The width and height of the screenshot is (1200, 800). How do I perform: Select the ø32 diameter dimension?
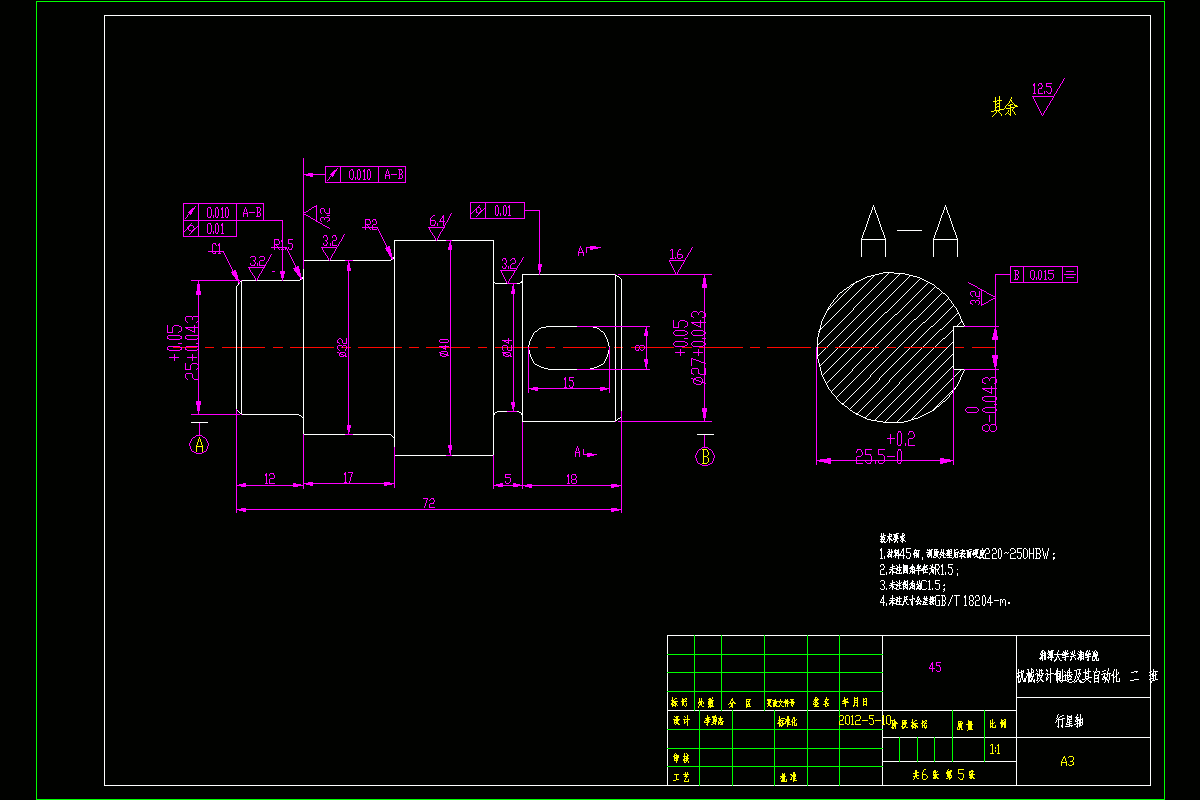click(x=342, y=348)
